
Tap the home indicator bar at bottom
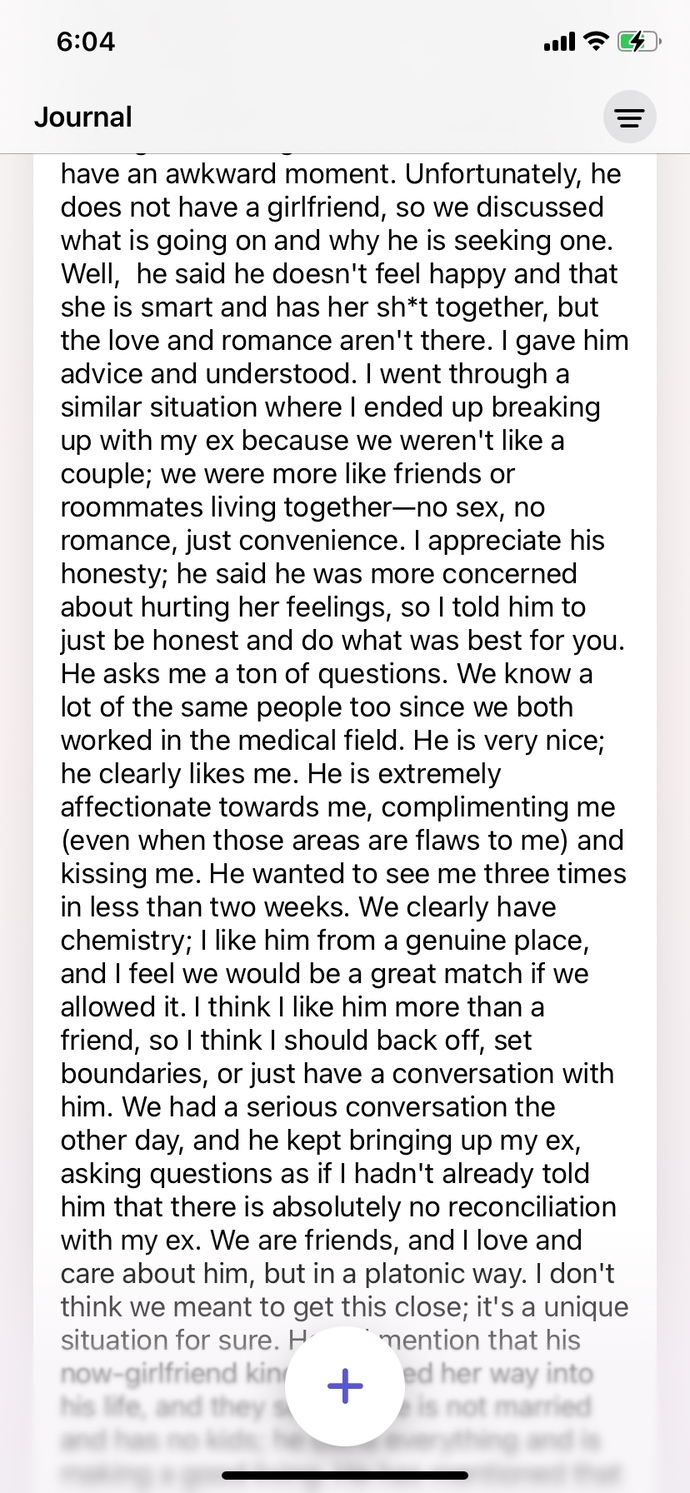pyautogui.click(x=345, y=1474)
